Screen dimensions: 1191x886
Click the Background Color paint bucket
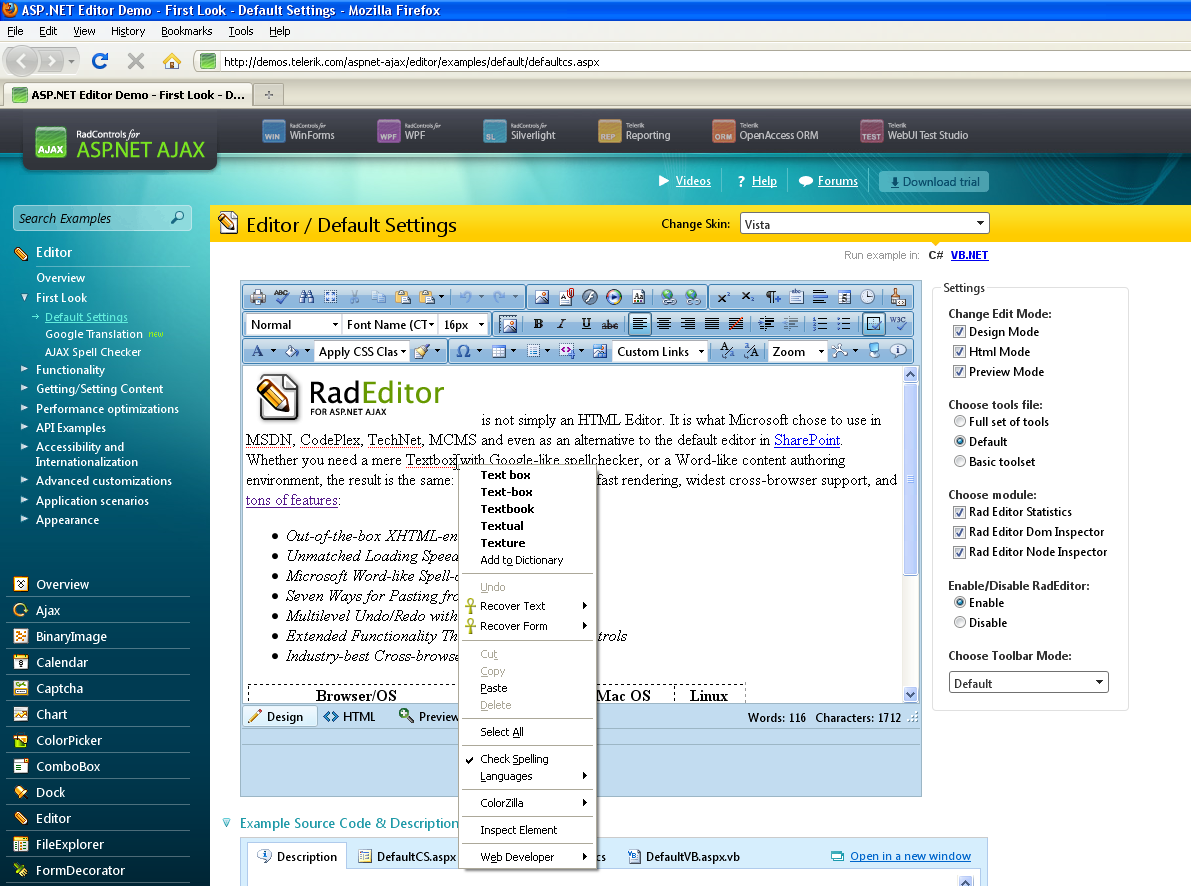[x=292, y=351]
